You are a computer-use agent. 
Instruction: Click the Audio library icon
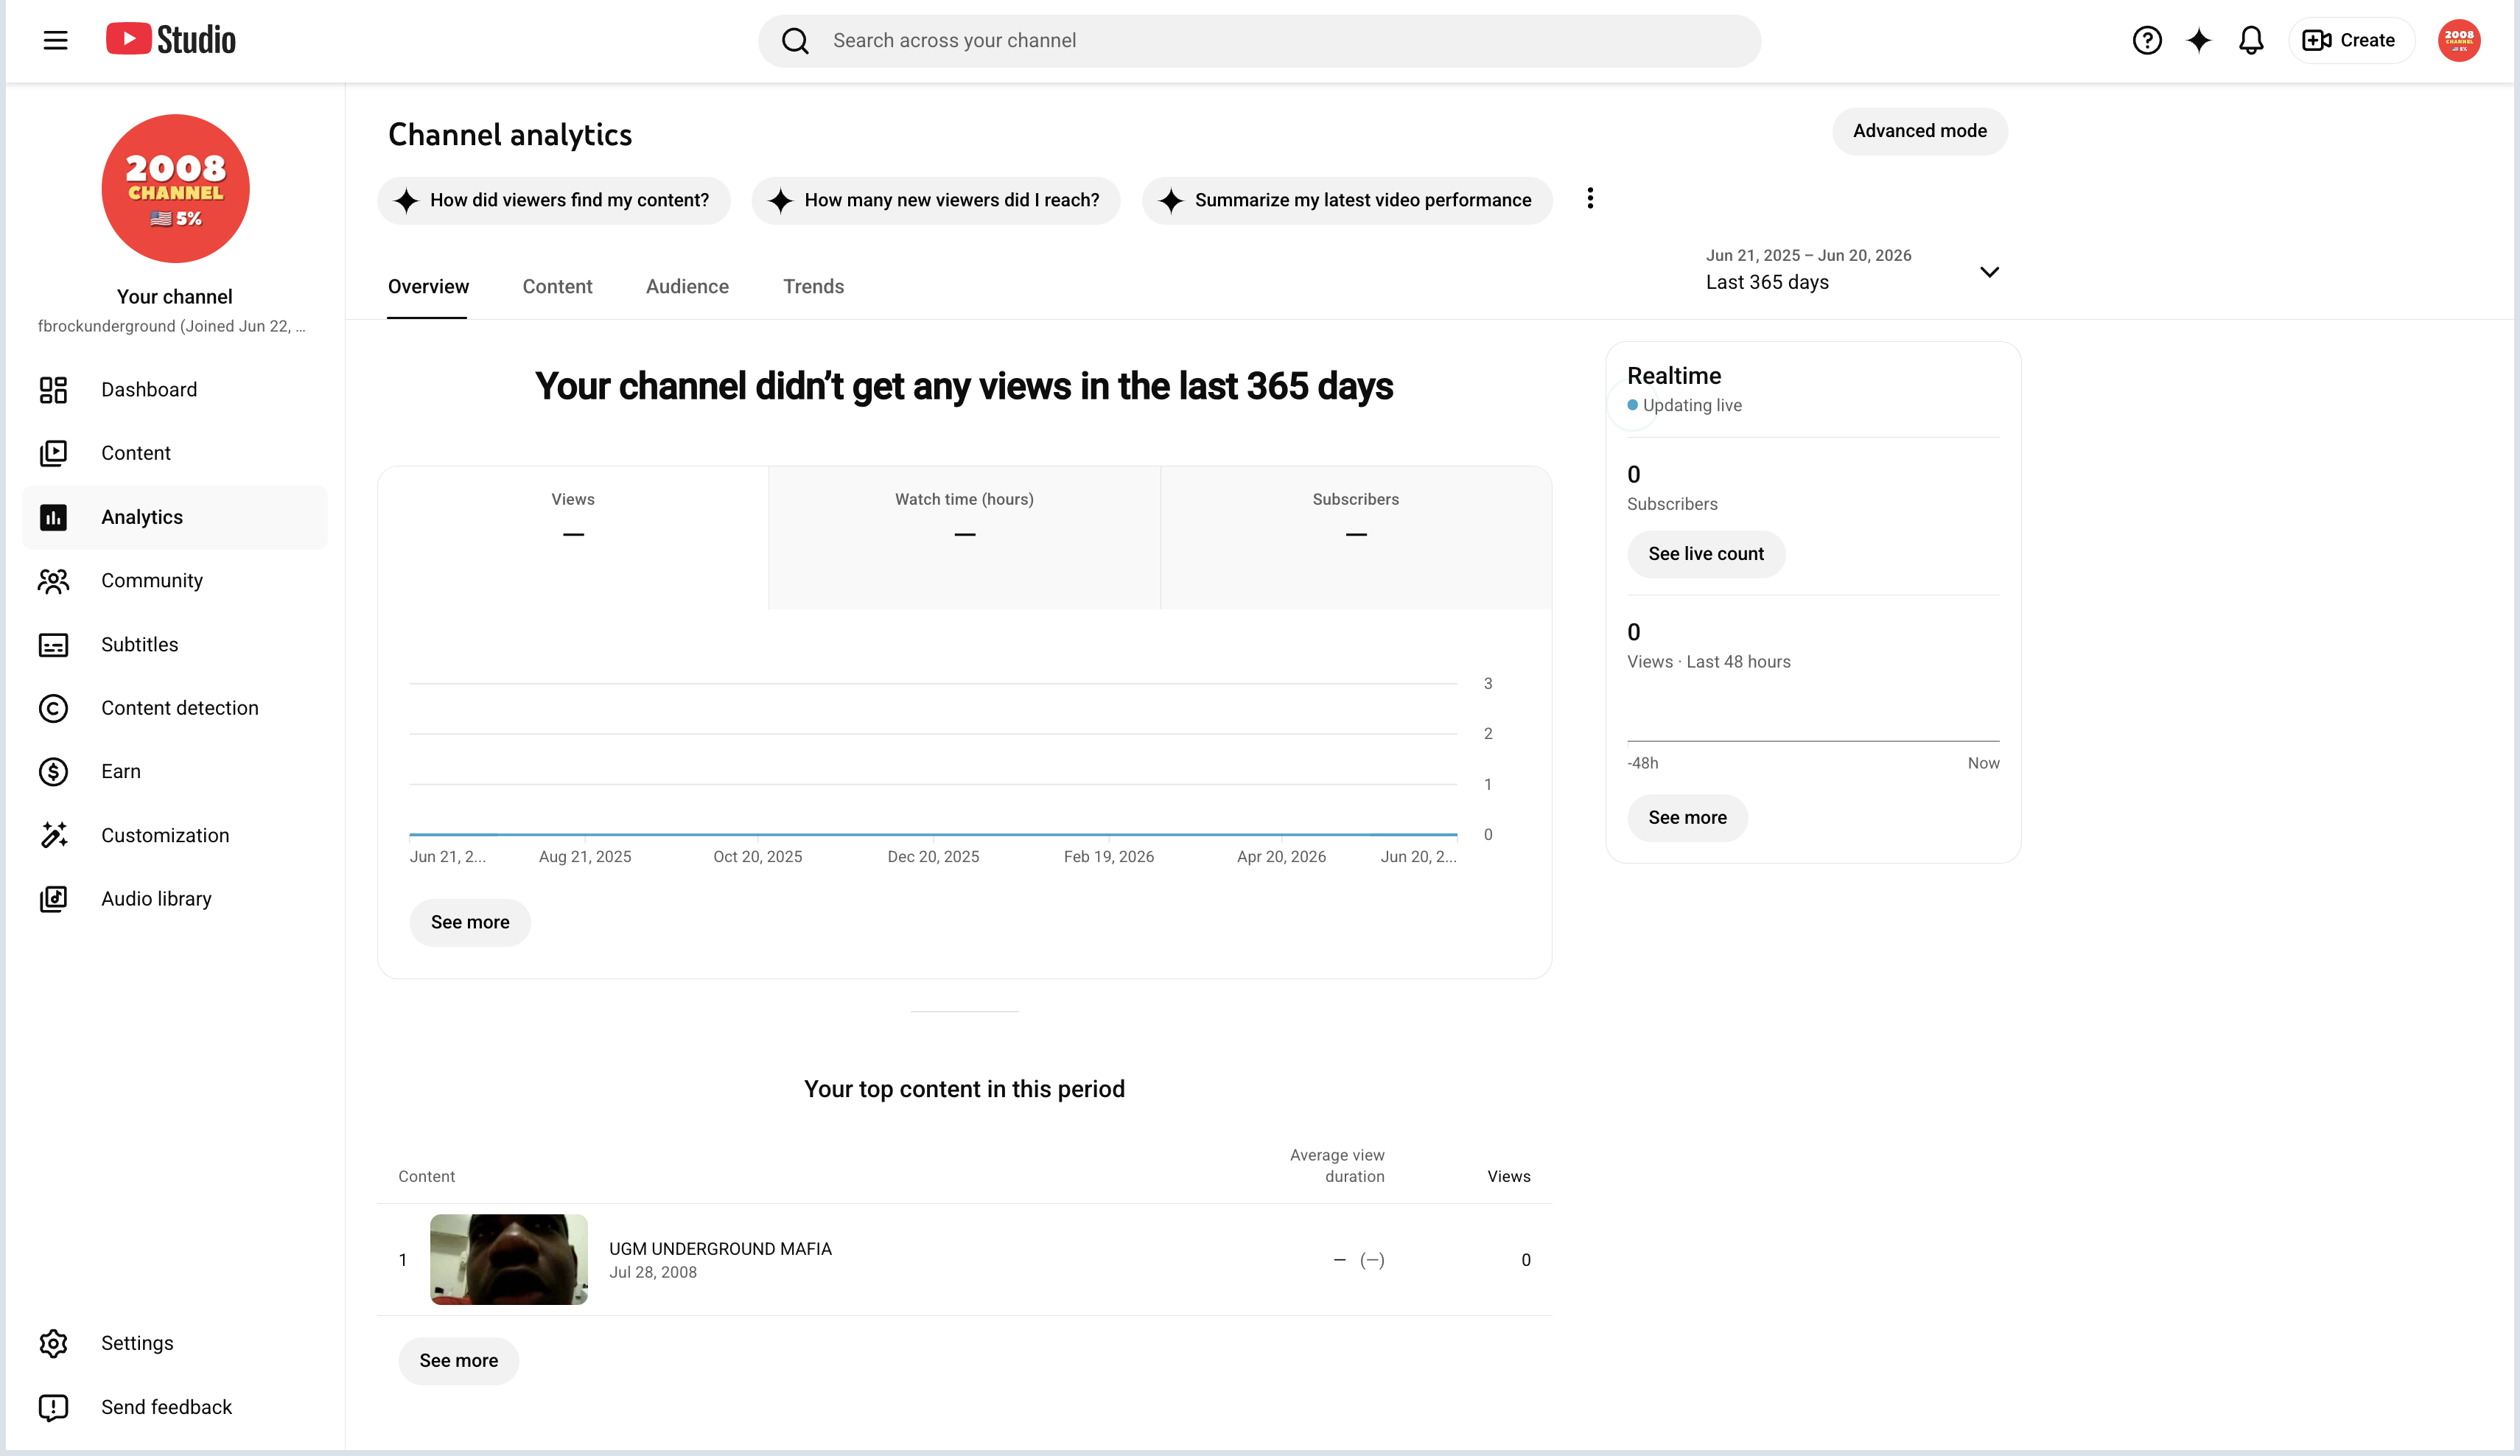[53, 899]
